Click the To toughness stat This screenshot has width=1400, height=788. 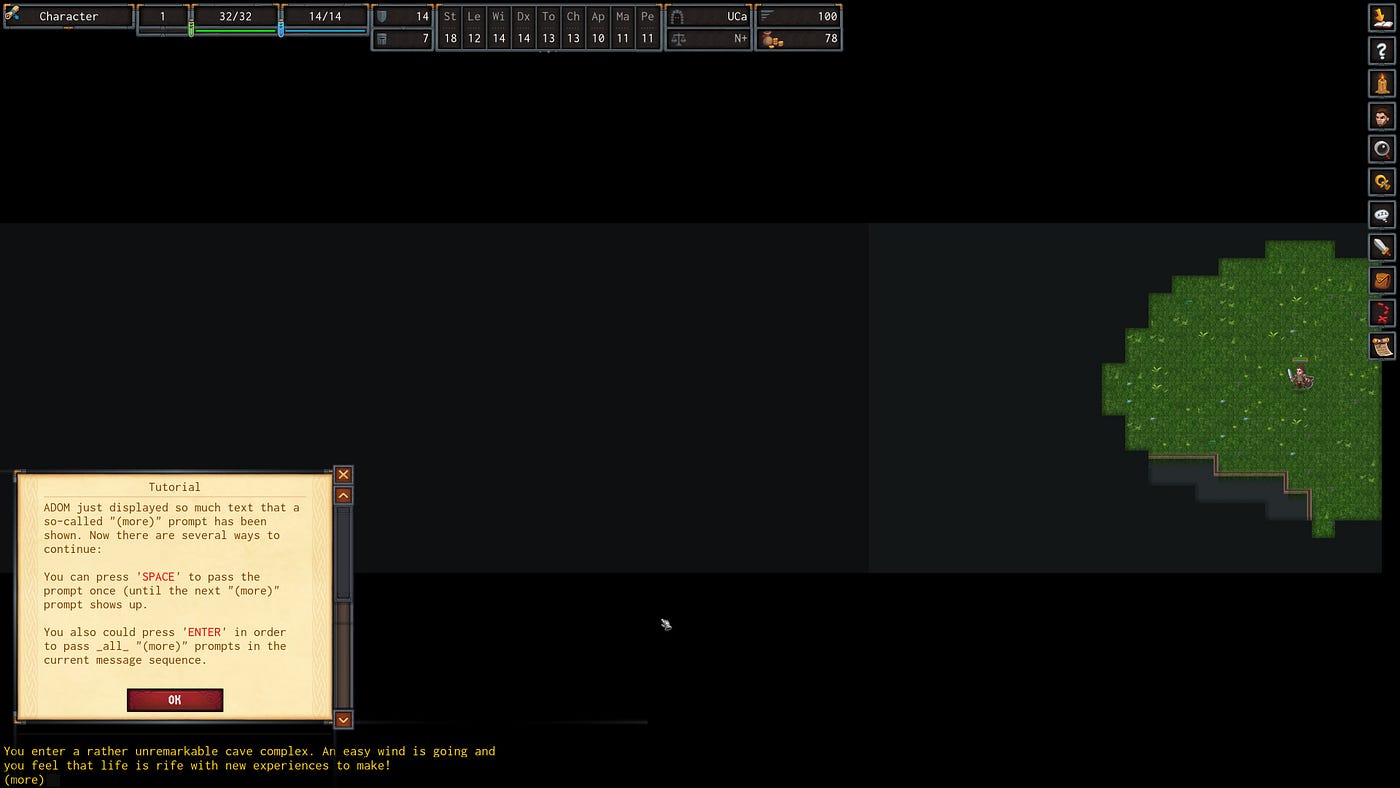tap(548, 28)
